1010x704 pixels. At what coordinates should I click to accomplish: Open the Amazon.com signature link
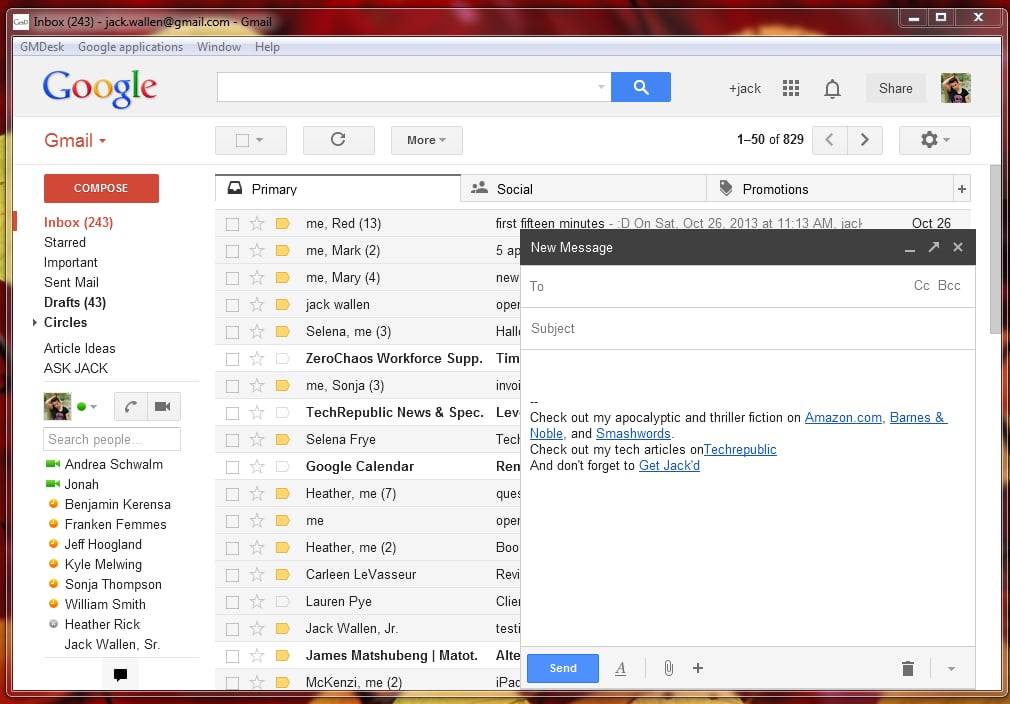(x=843, y=417)
